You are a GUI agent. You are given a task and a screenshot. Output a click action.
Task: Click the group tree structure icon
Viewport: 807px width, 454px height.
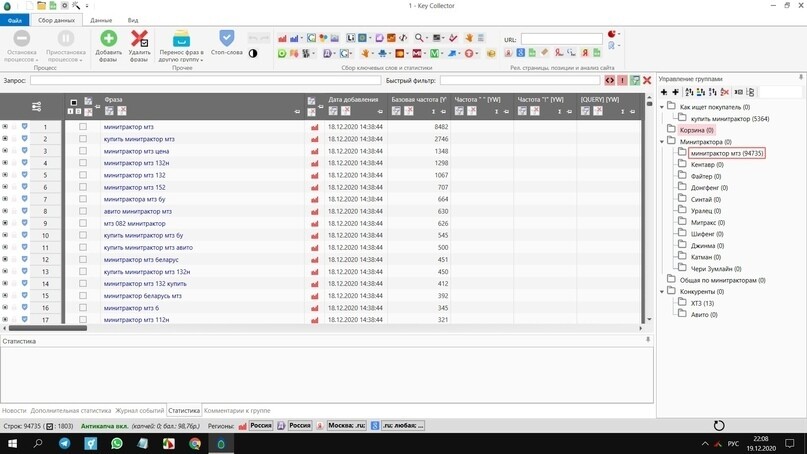click(x=750, y=92)
